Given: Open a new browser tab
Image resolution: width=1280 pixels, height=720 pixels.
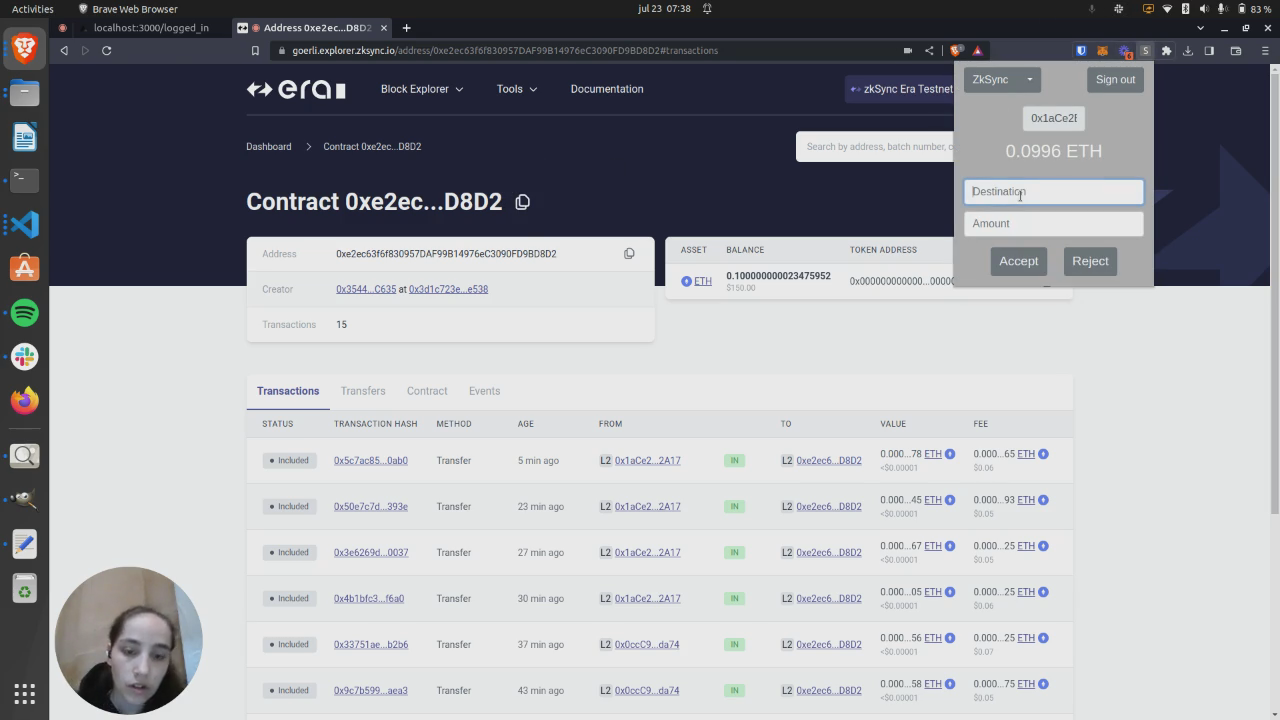Looking at the screenshot, I should point(406,28).
